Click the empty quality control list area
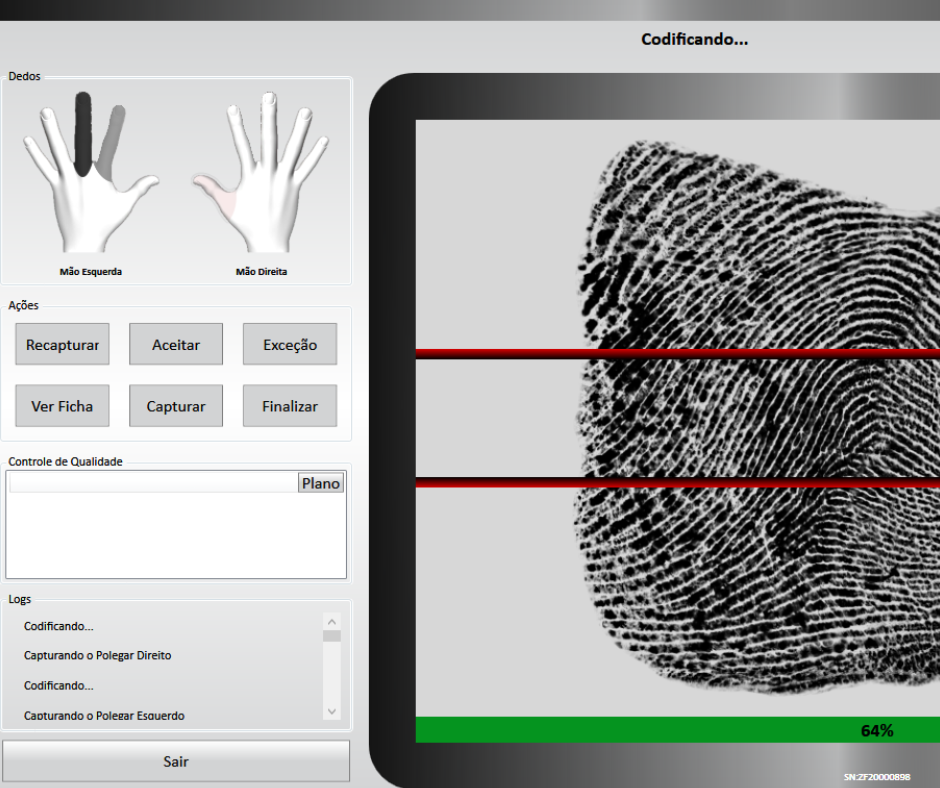This screenshot has width=940, height=788. tap(176, 536)
